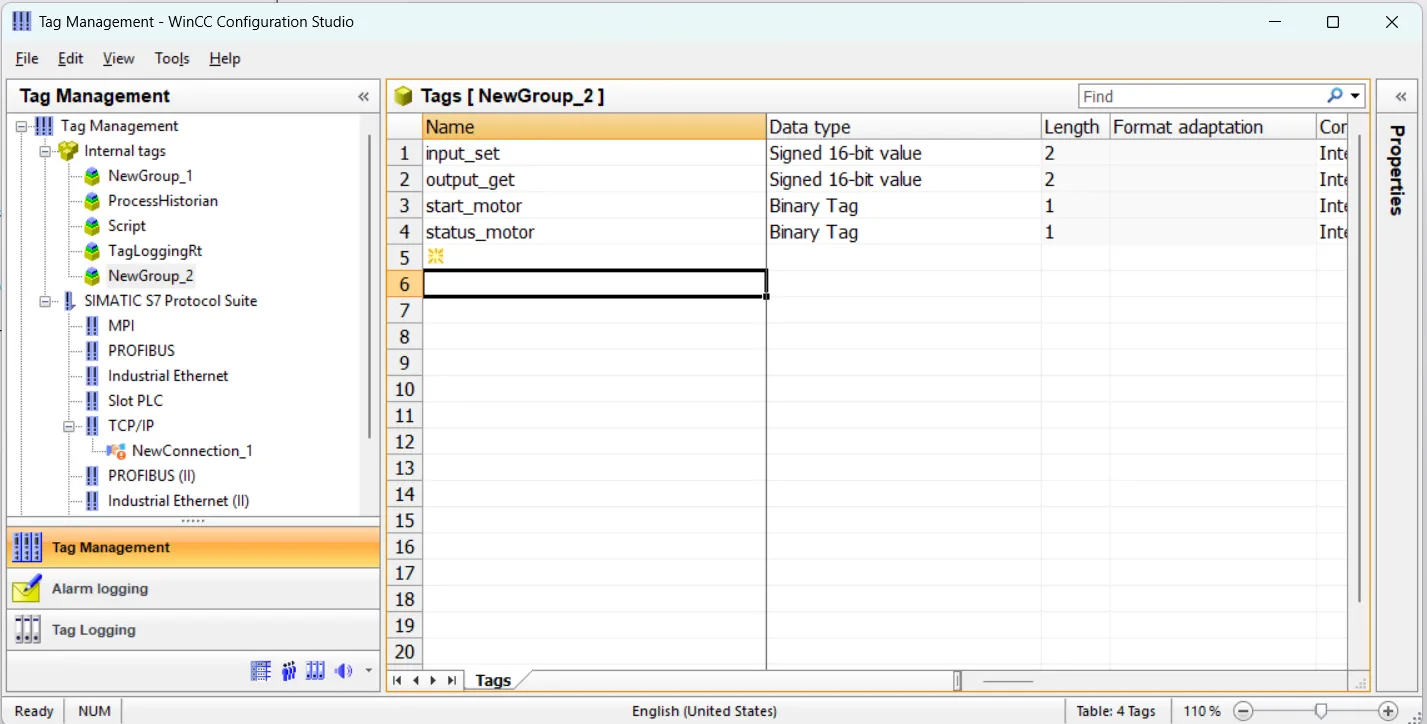Open the Edit menu

tap(70, 58)
